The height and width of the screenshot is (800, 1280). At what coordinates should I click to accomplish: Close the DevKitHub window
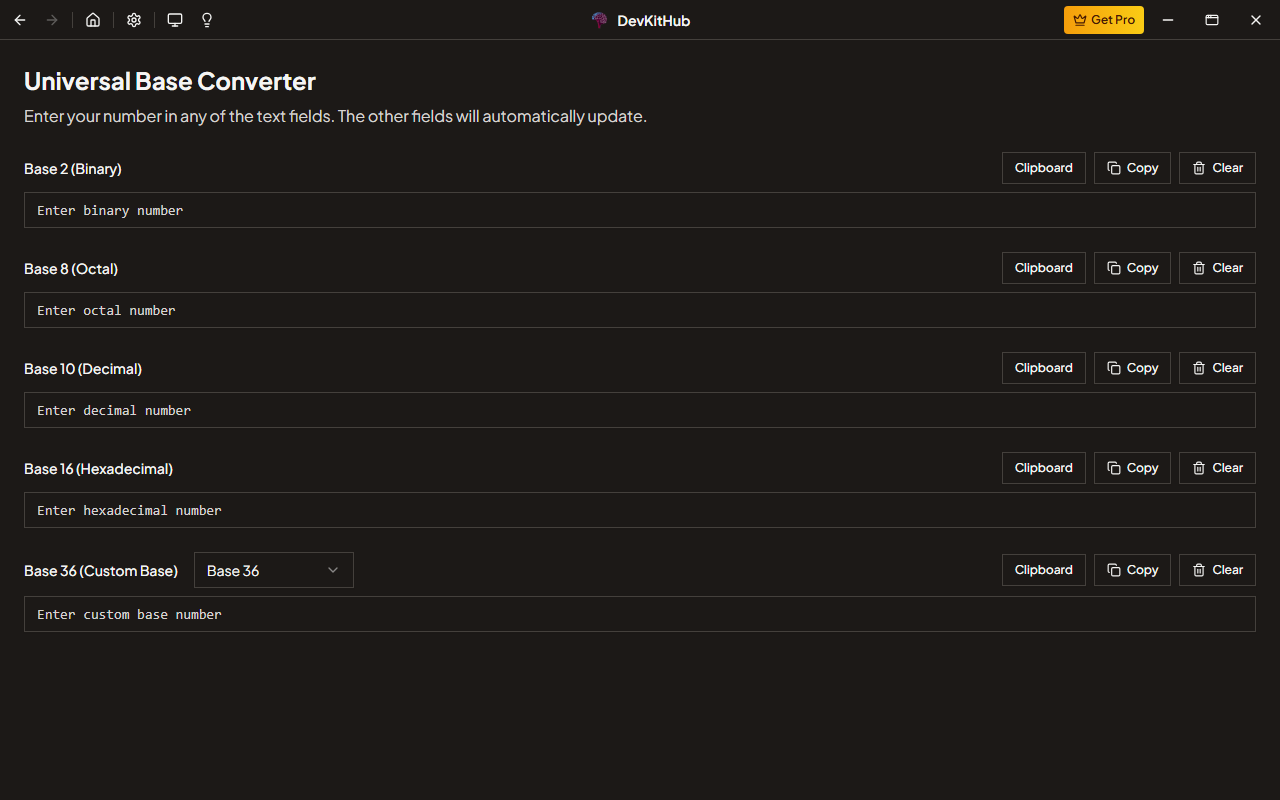click(1256, 20)
